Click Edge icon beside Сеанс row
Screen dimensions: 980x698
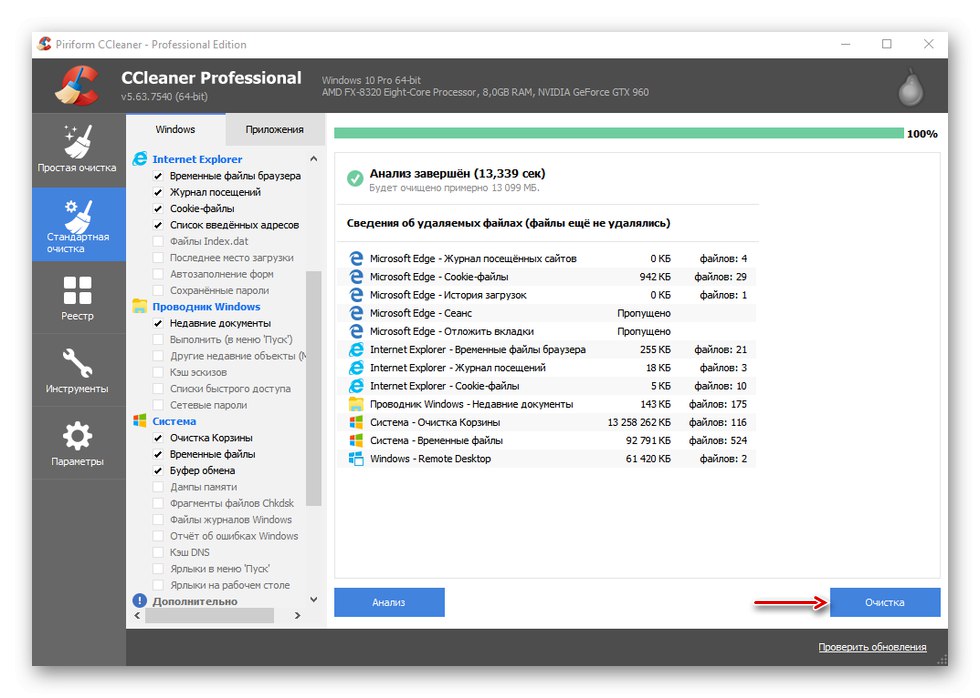coord(356,312)
